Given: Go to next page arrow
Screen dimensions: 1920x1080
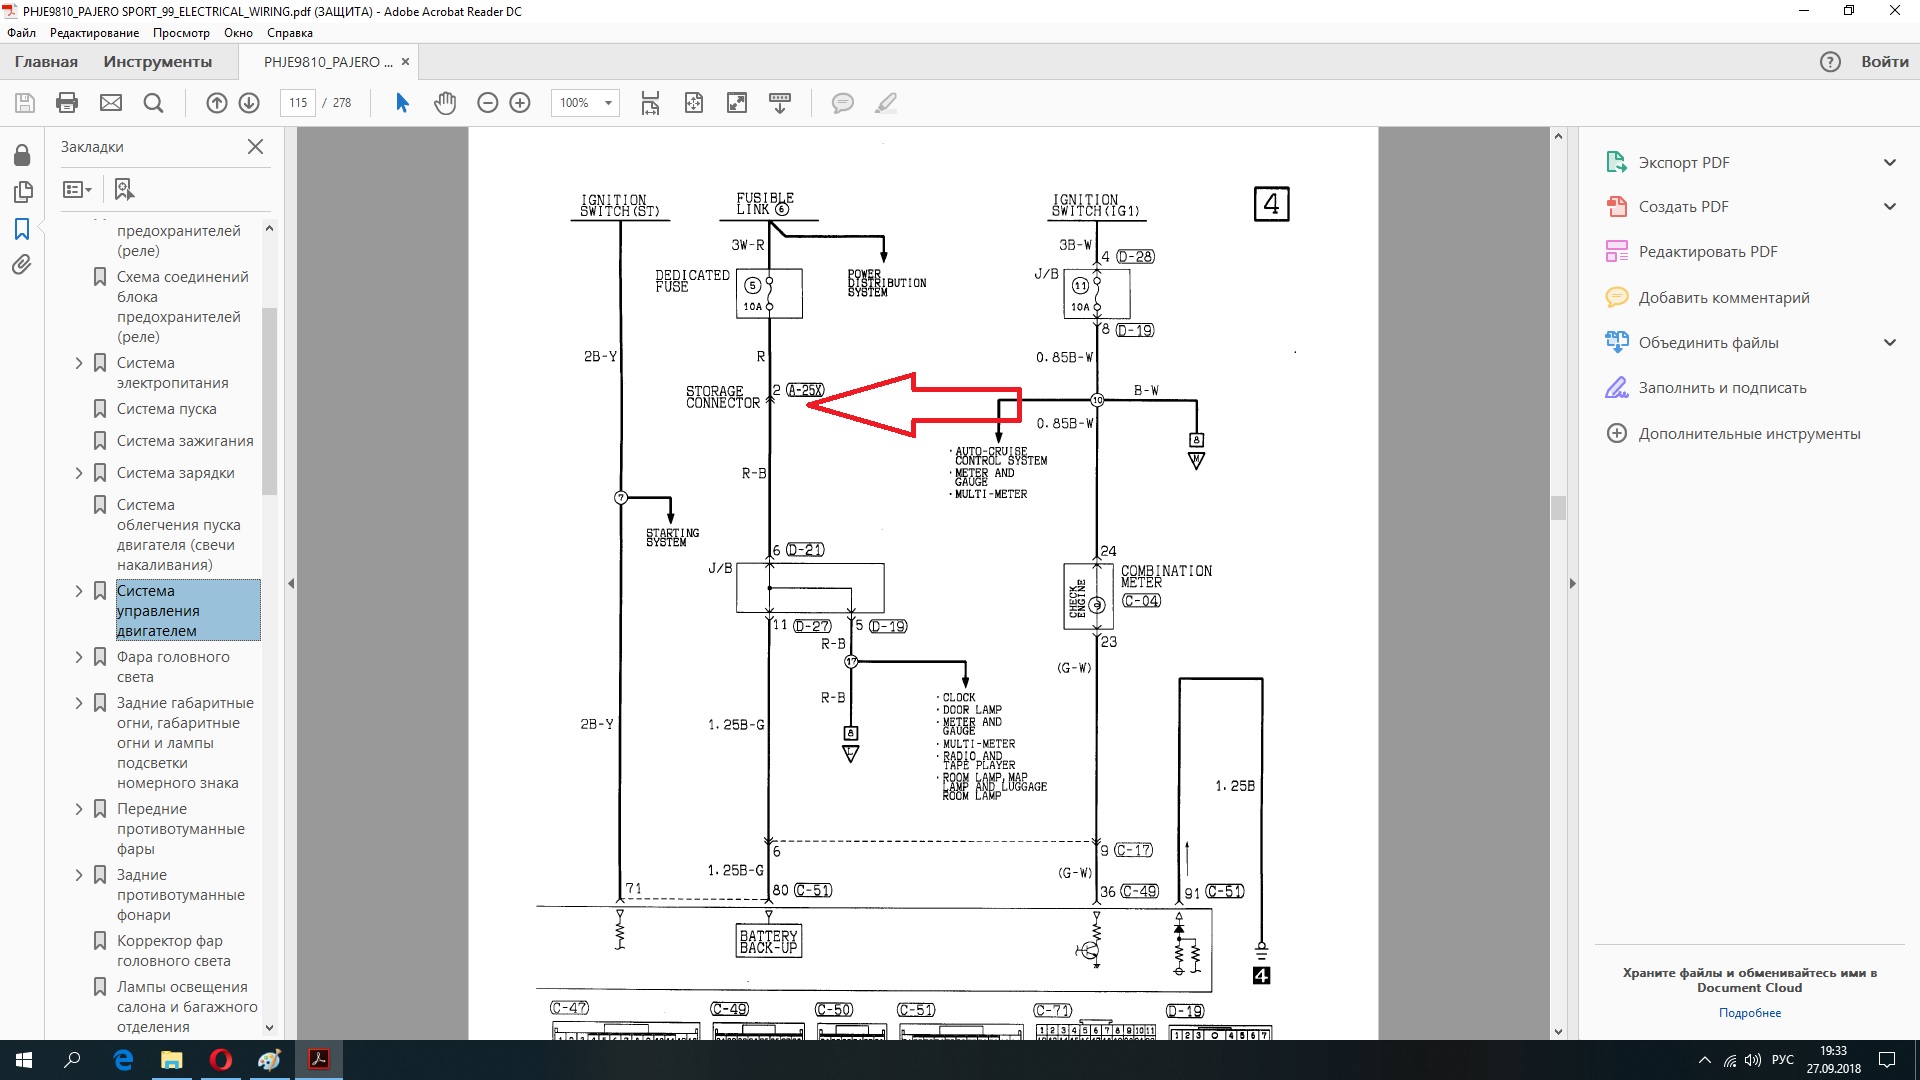Looking at the screenshot, I should pos(249,102).
